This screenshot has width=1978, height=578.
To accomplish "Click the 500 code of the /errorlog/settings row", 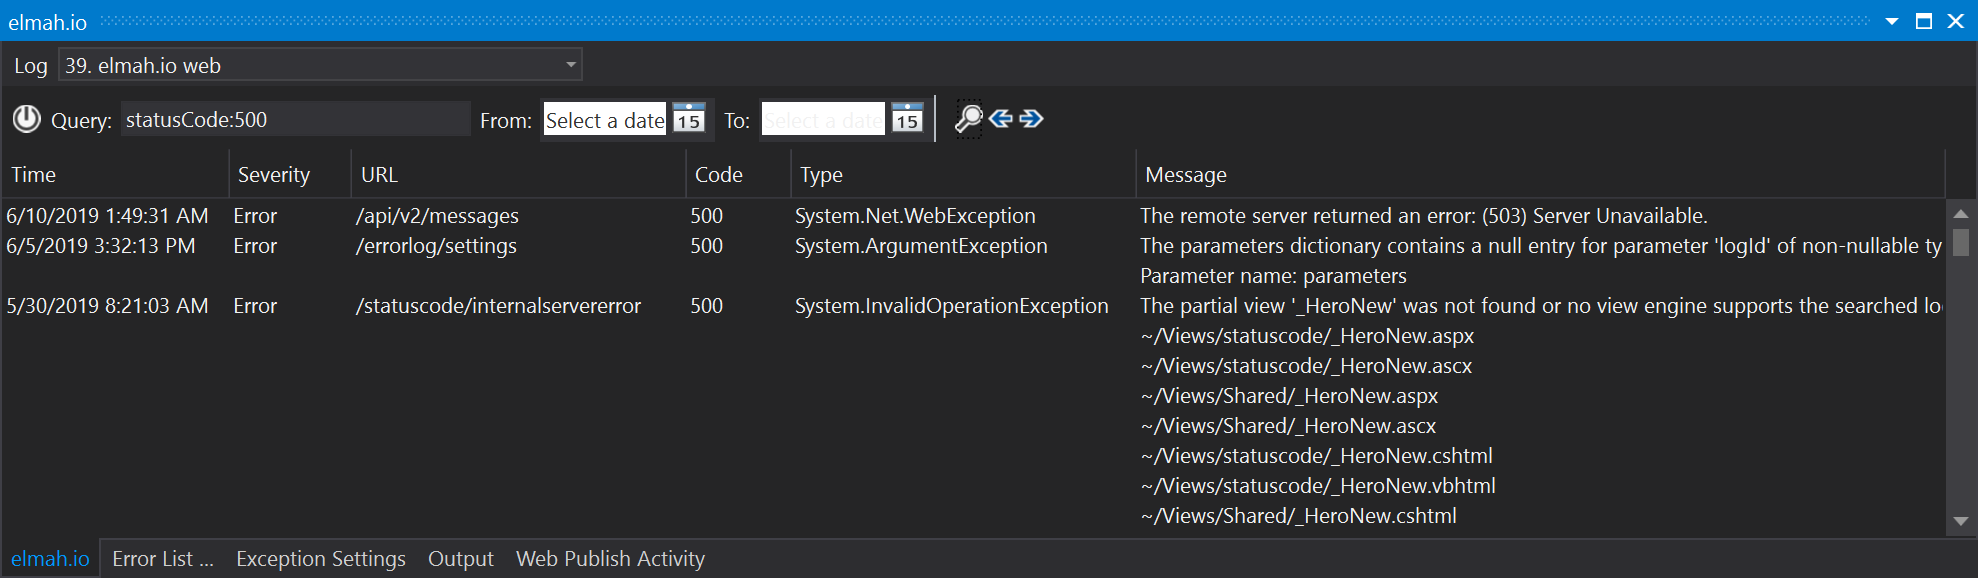I will 706,246.
